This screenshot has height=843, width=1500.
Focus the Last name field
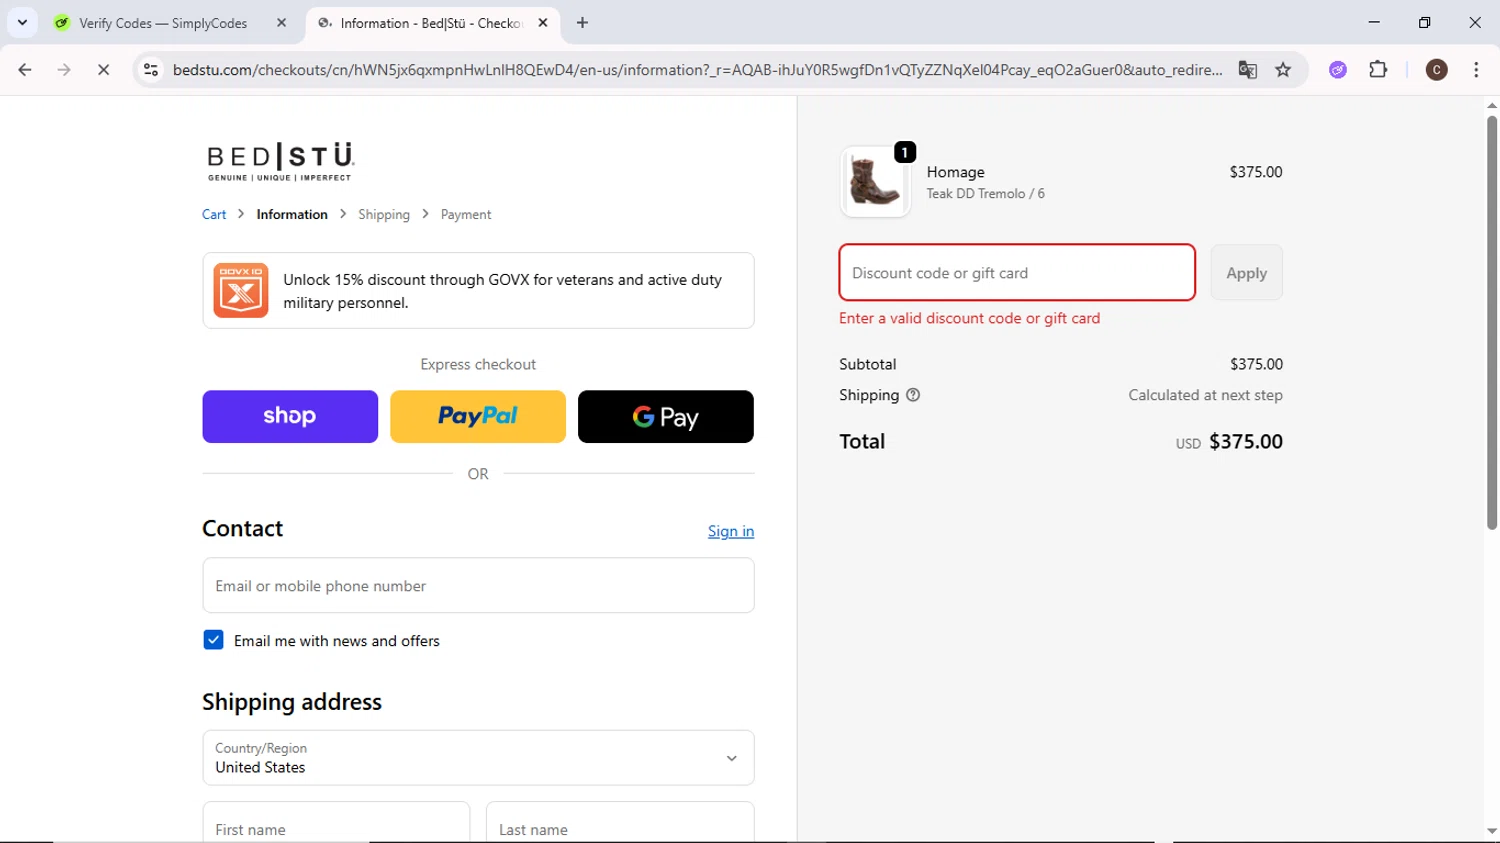[620, 823]
